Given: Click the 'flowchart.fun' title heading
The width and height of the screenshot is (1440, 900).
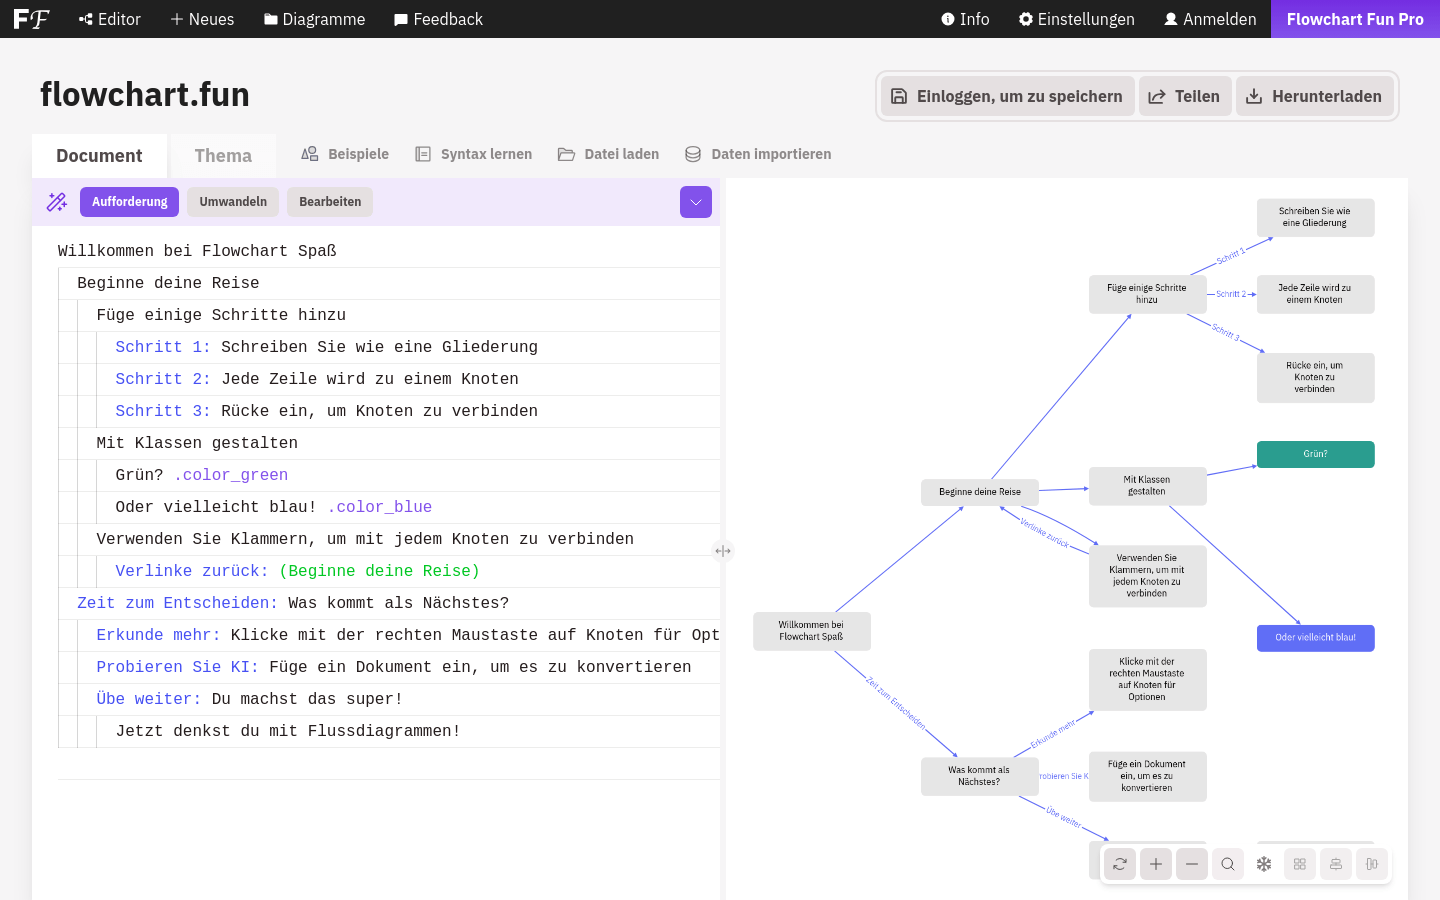Looking at the screenshot, I should click(x=145, y=95).
